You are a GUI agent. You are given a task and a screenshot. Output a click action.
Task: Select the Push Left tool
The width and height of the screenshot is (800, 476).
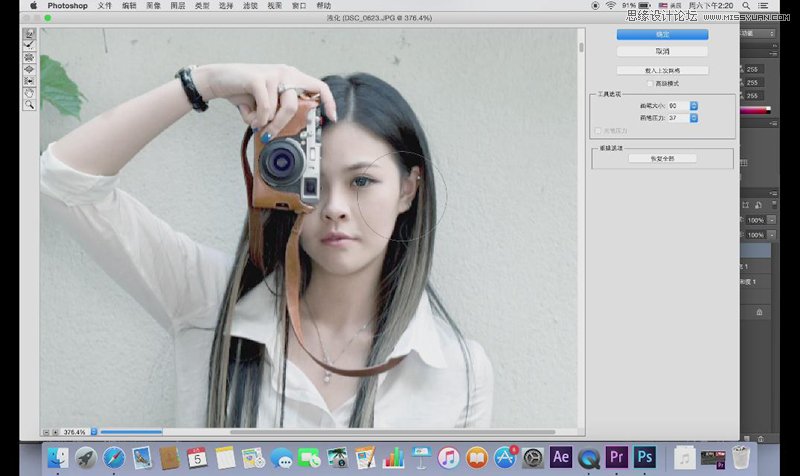[x=29, y=81]
